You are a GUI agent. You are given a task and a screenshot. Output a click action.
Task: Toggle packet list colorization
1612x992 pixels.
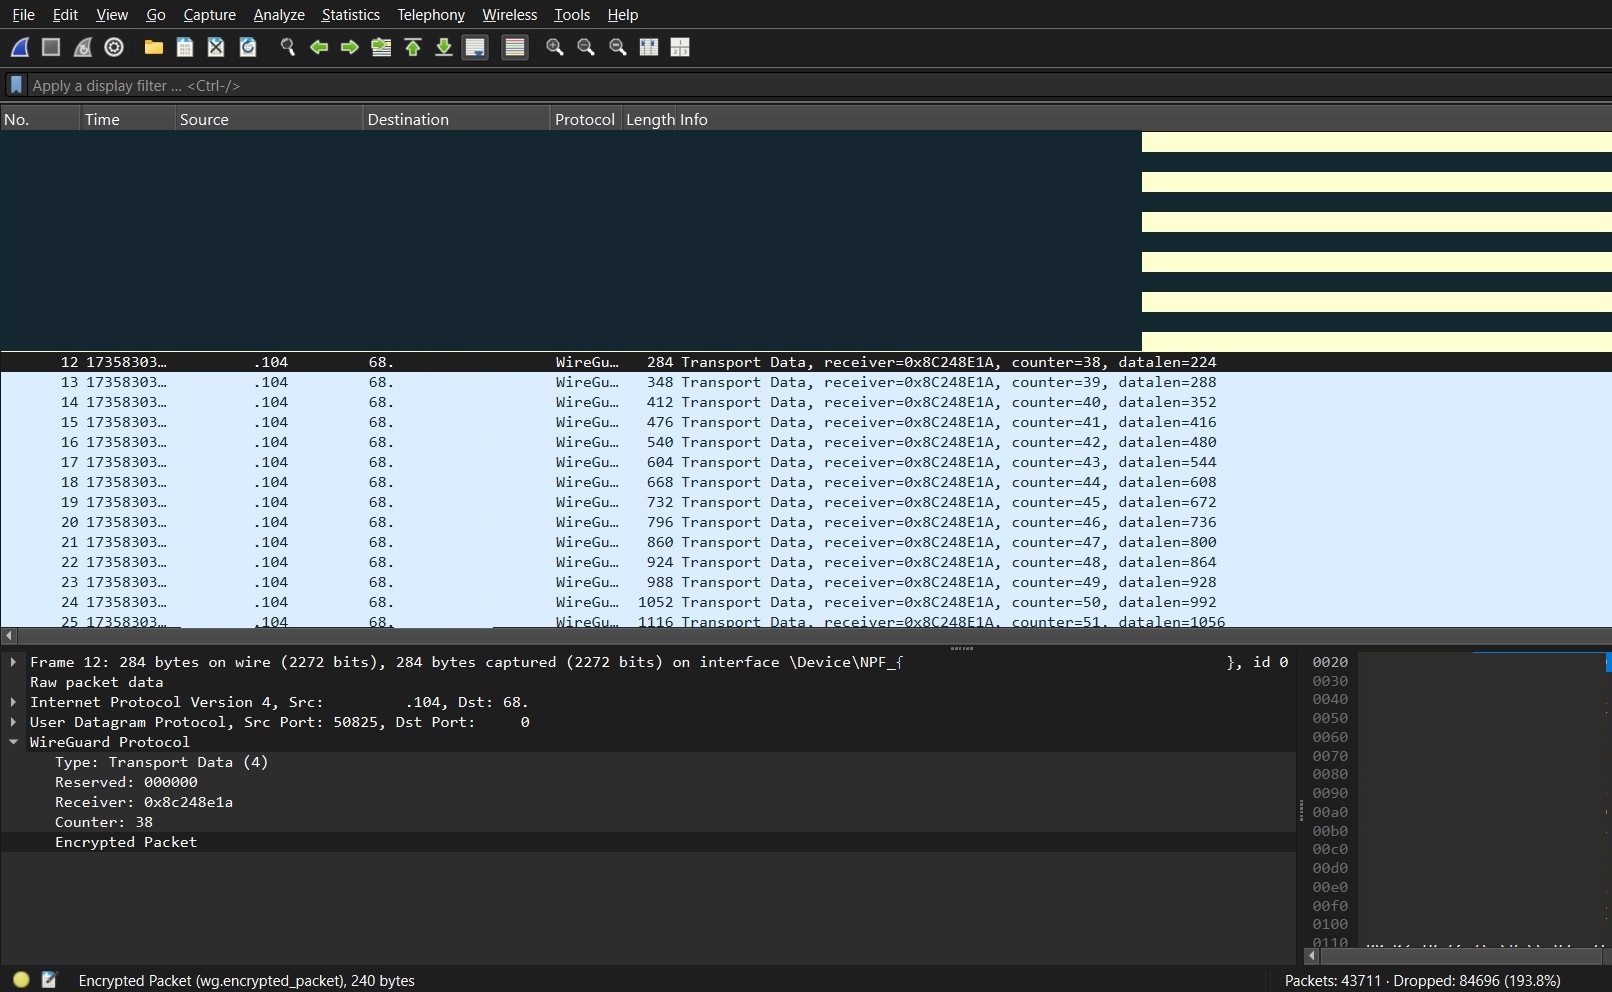[515, 47]
